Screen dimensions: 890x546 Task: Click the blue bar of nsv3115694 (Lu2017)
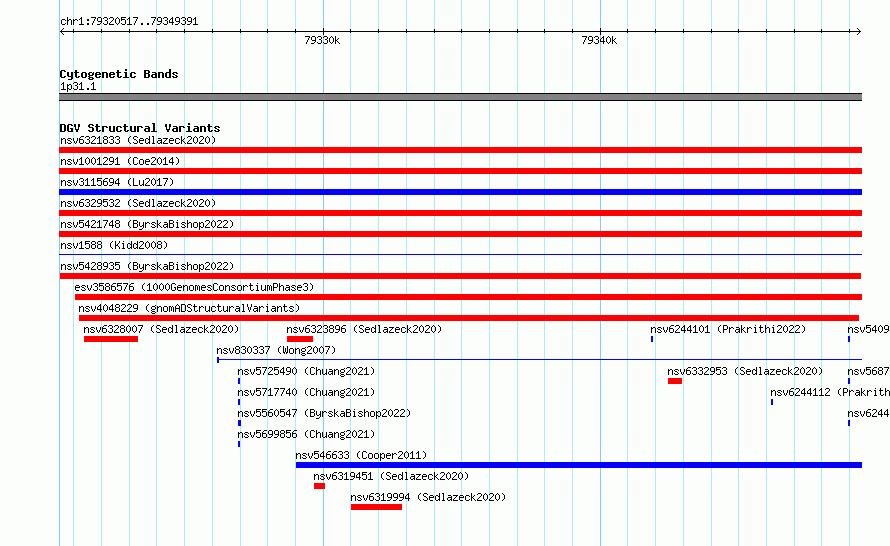460,192
